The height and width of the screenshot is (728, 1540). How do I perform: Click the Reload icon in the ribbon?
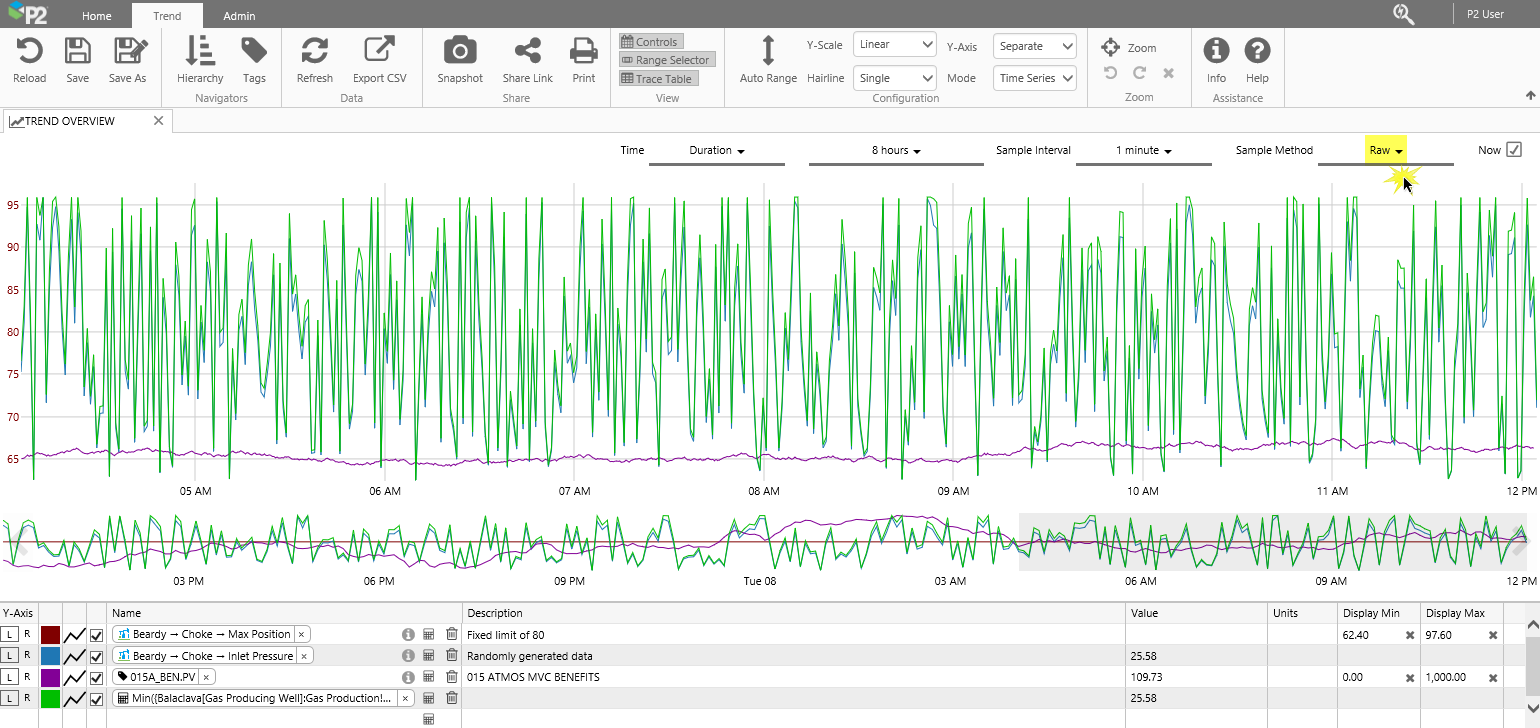[29, 51]
